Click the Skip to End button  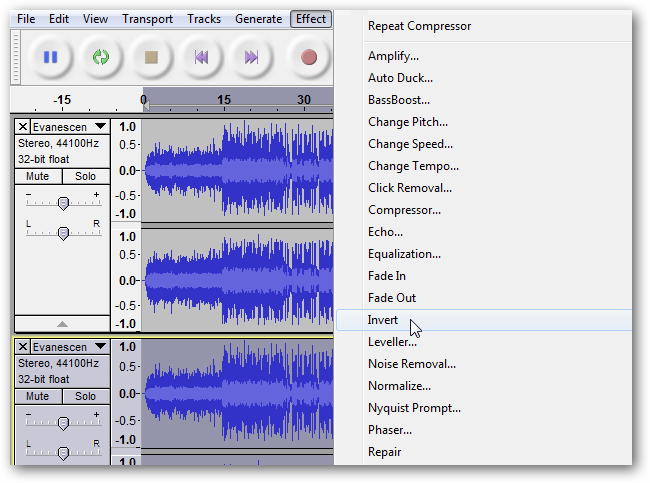click(x=251, y=57)
